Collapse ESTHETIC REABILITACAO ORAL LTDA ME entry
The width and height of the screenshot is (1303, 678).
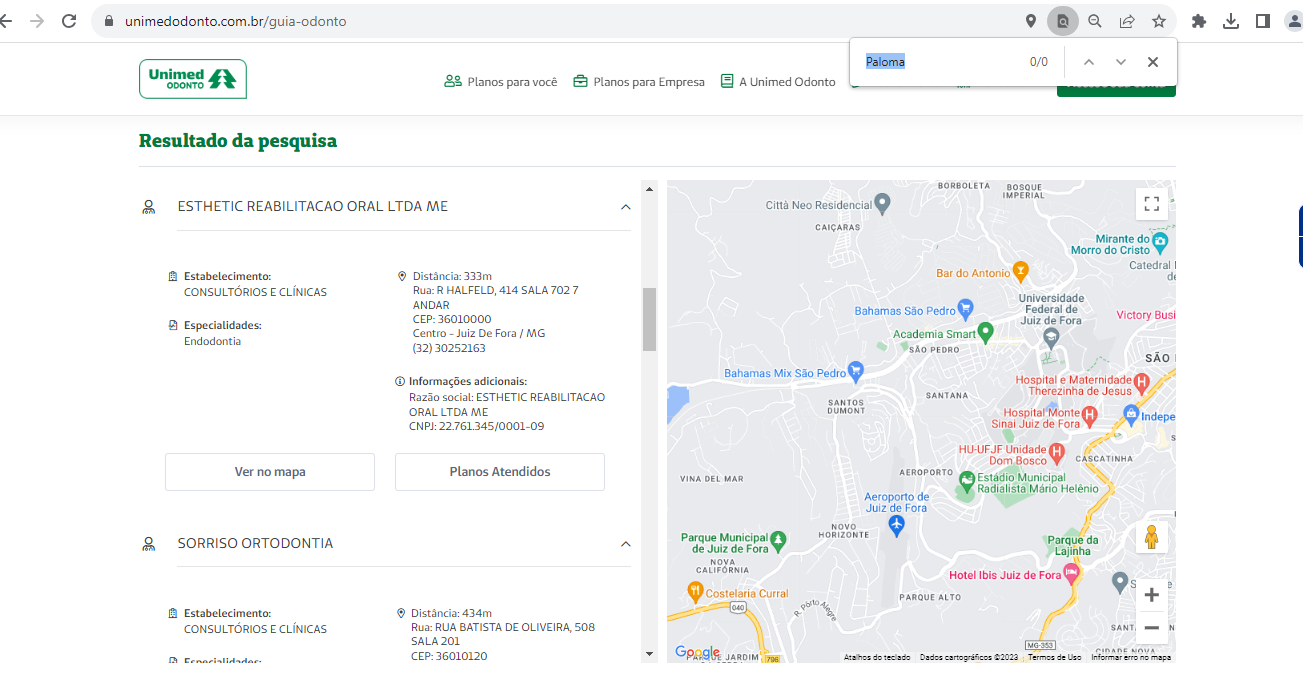click(x=625, y=207)
